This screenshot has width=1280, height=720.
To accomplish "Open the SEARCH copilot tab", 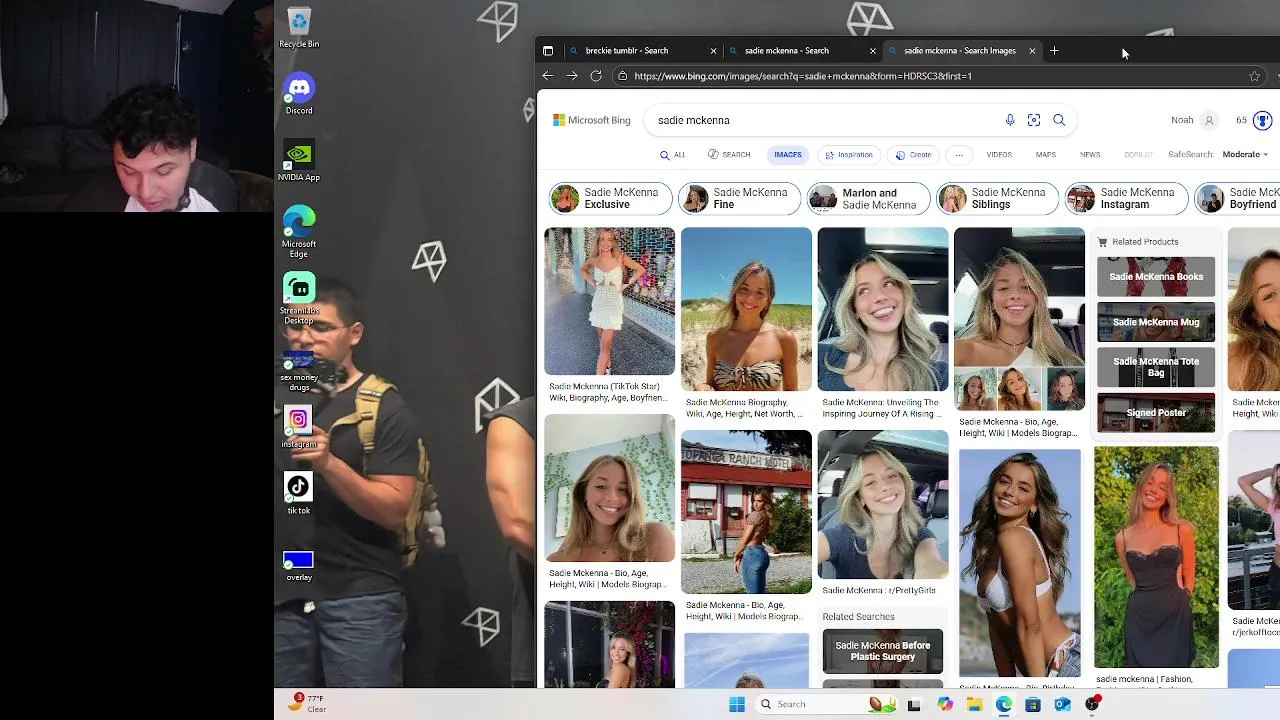I will coord(729,155).
